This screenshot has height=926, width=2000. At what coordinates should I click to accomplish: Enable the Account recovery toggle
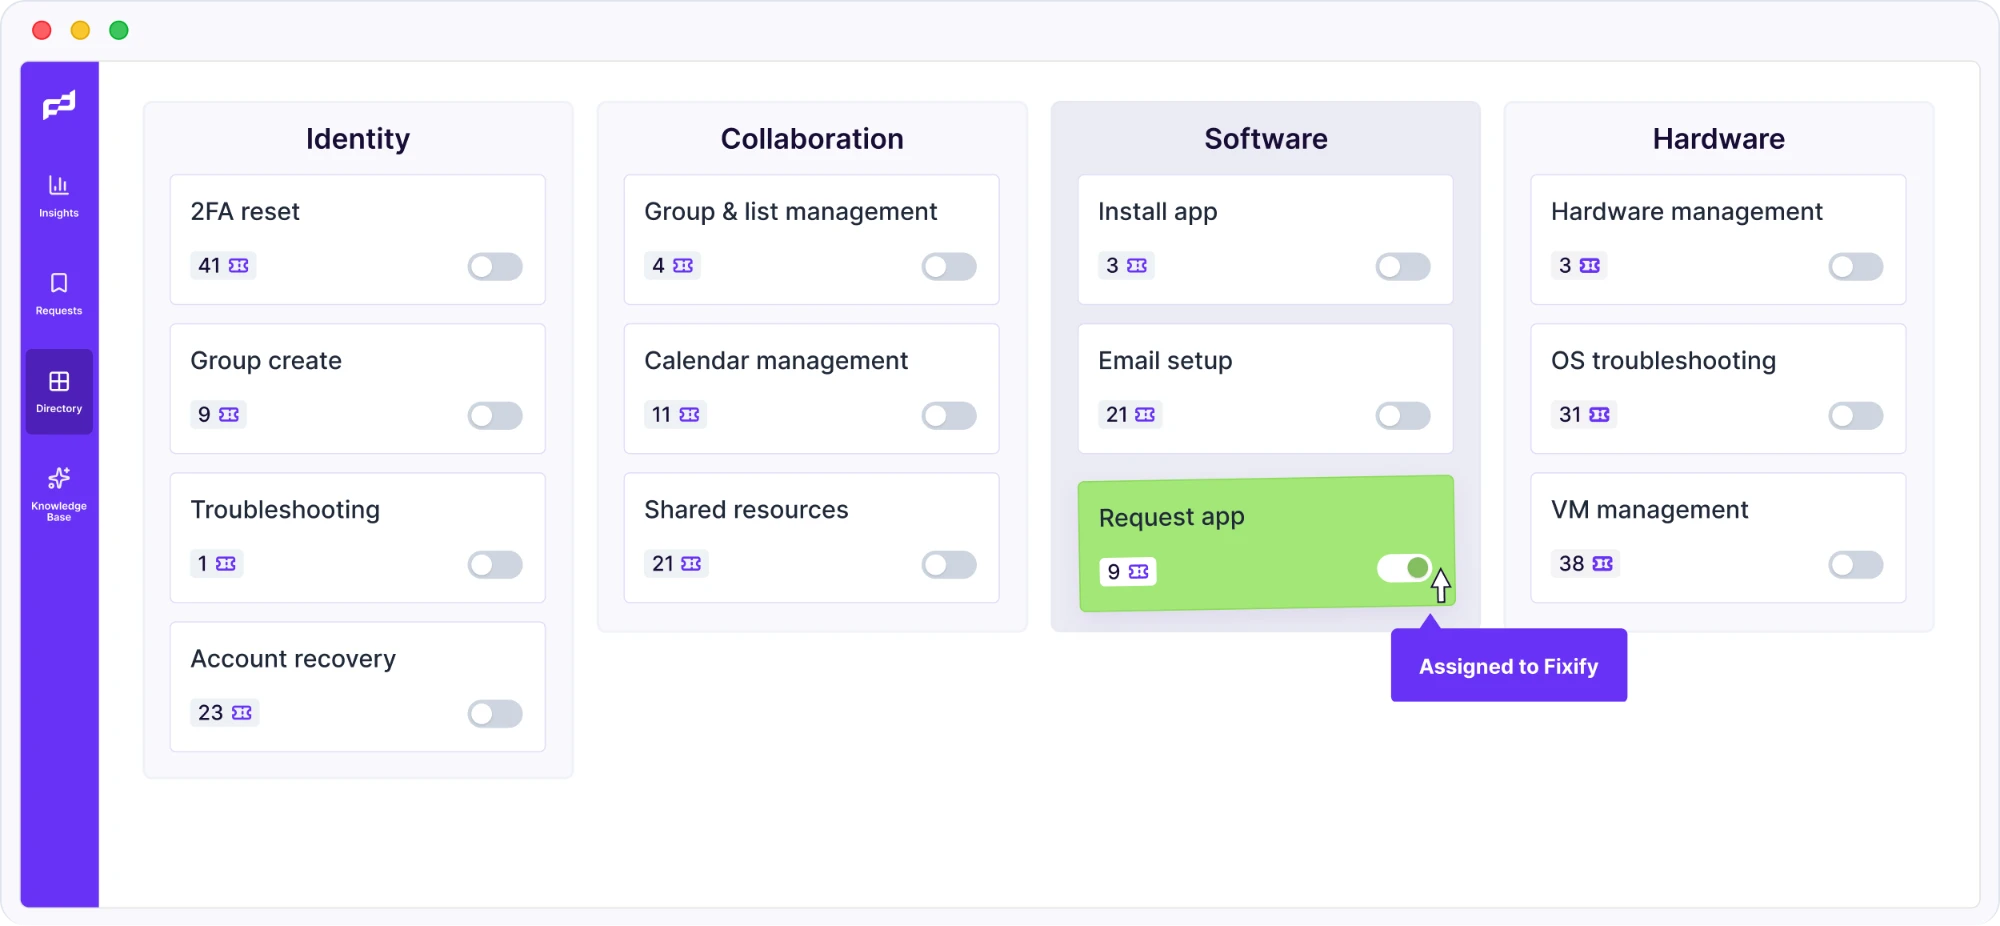click(x=495, y=714)
